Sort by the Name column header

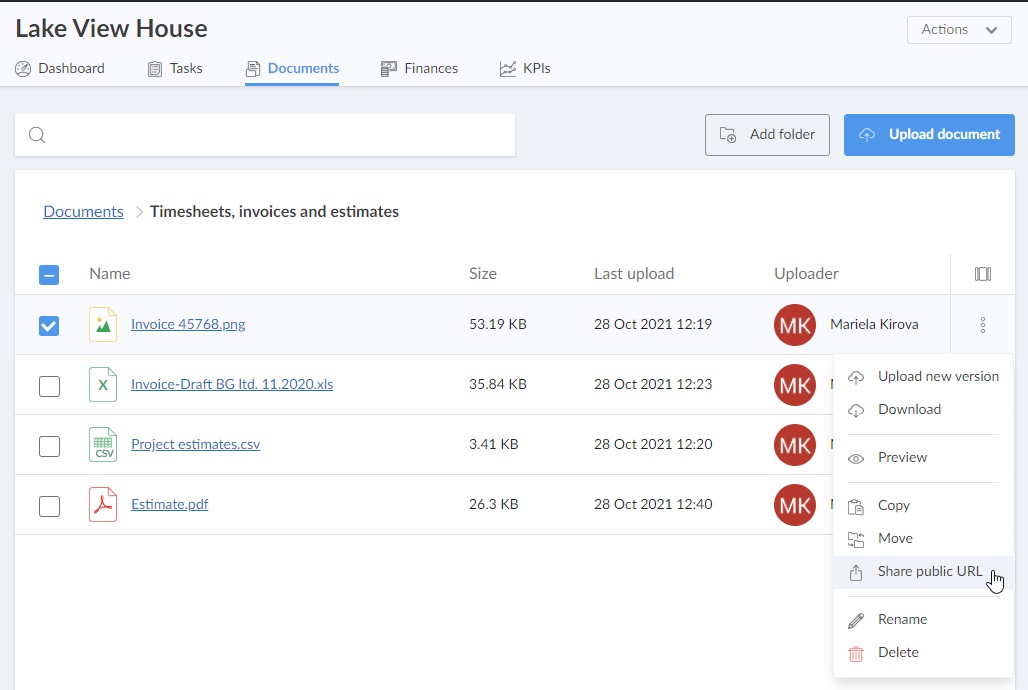pyautogui.click(x=109, y=274)
